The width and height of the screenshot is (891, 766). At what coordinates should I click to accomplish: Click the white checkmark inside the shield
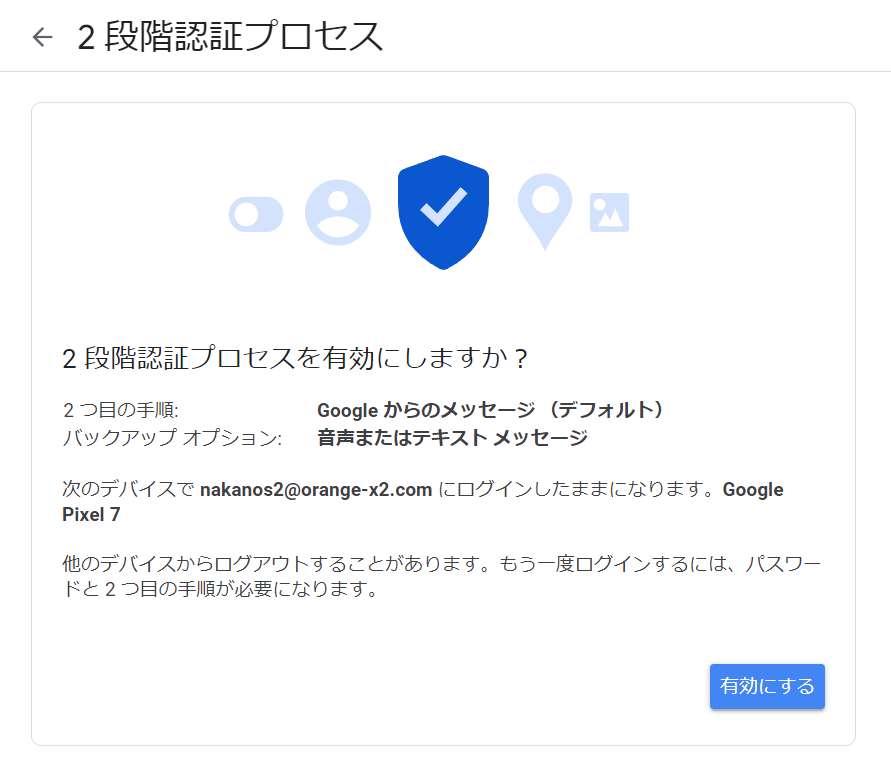[443, 206]
